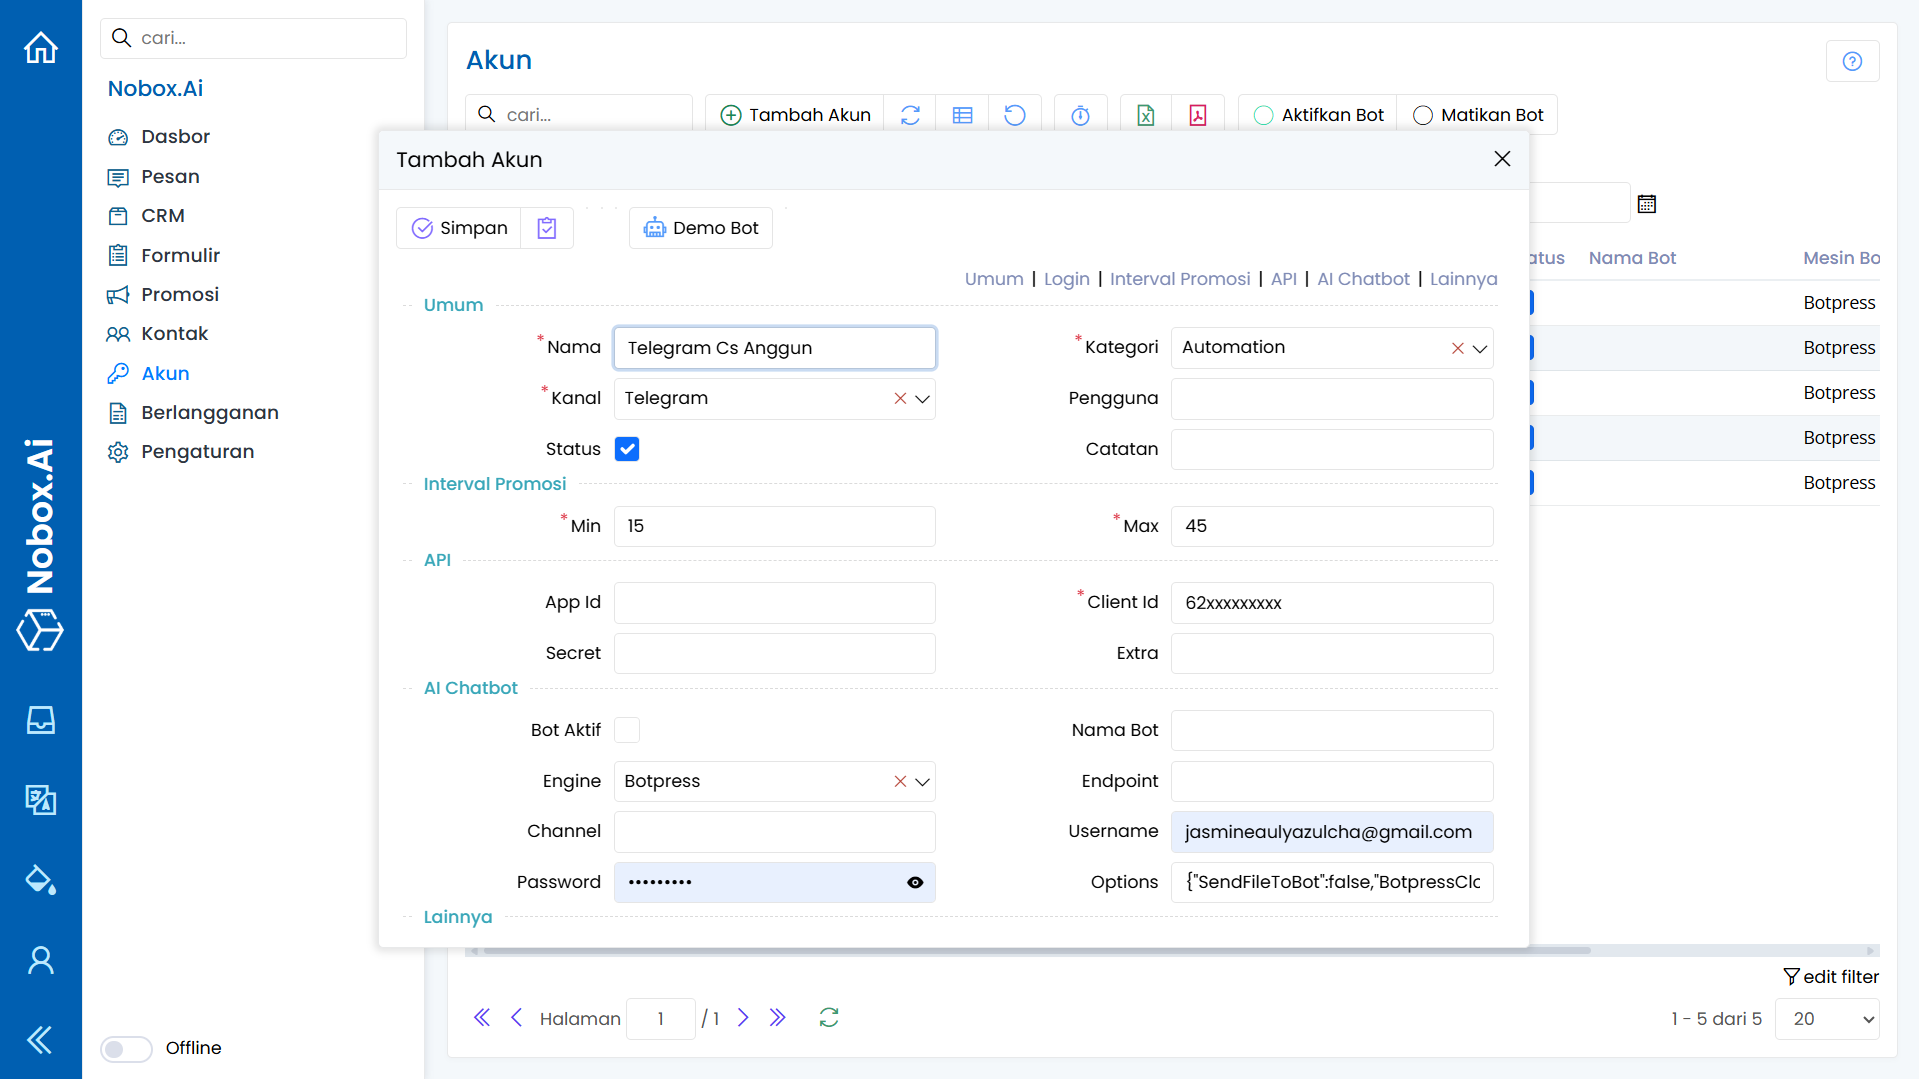Click the timer icon in toolbar
1919x1079 pixels.
coord(1080,116)
